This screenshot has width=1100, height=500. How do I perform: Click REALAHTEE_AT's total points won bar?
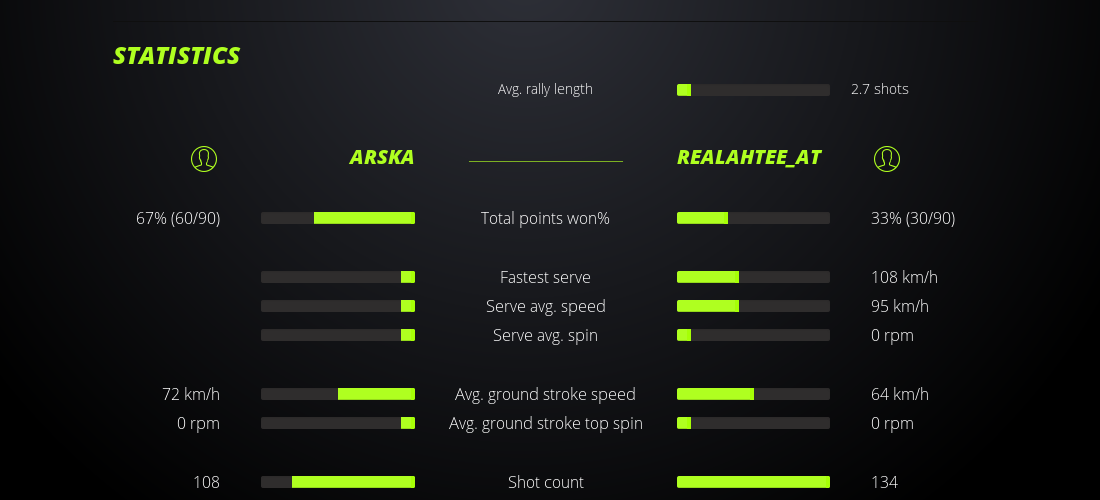(753, 218)
